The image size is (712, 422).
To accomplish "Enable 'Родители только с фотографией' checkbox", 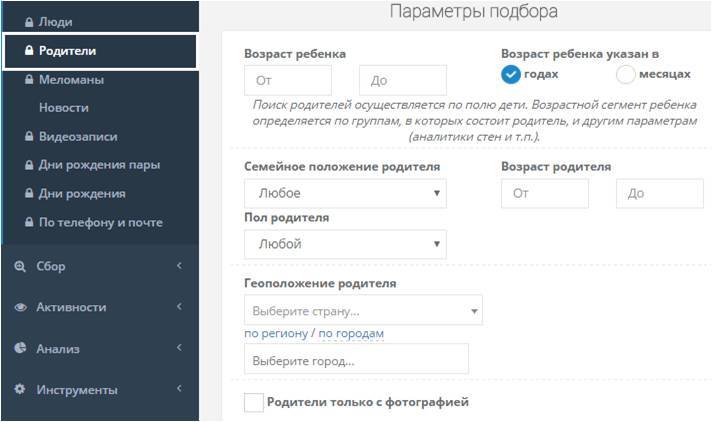I will point(254,402).
